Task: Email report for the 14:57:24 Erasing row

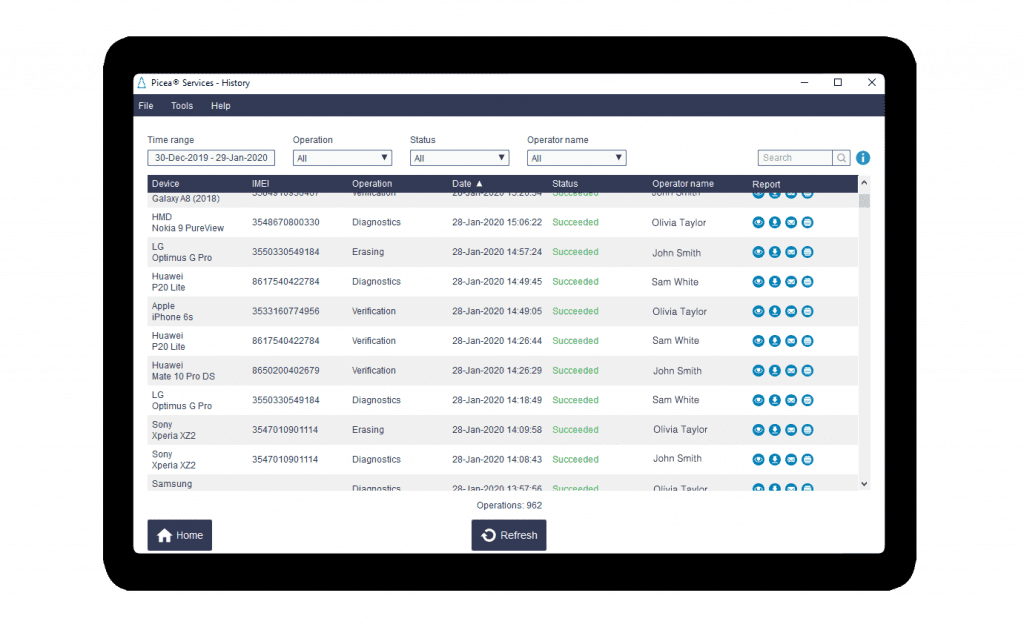Action: pos(791,252)
